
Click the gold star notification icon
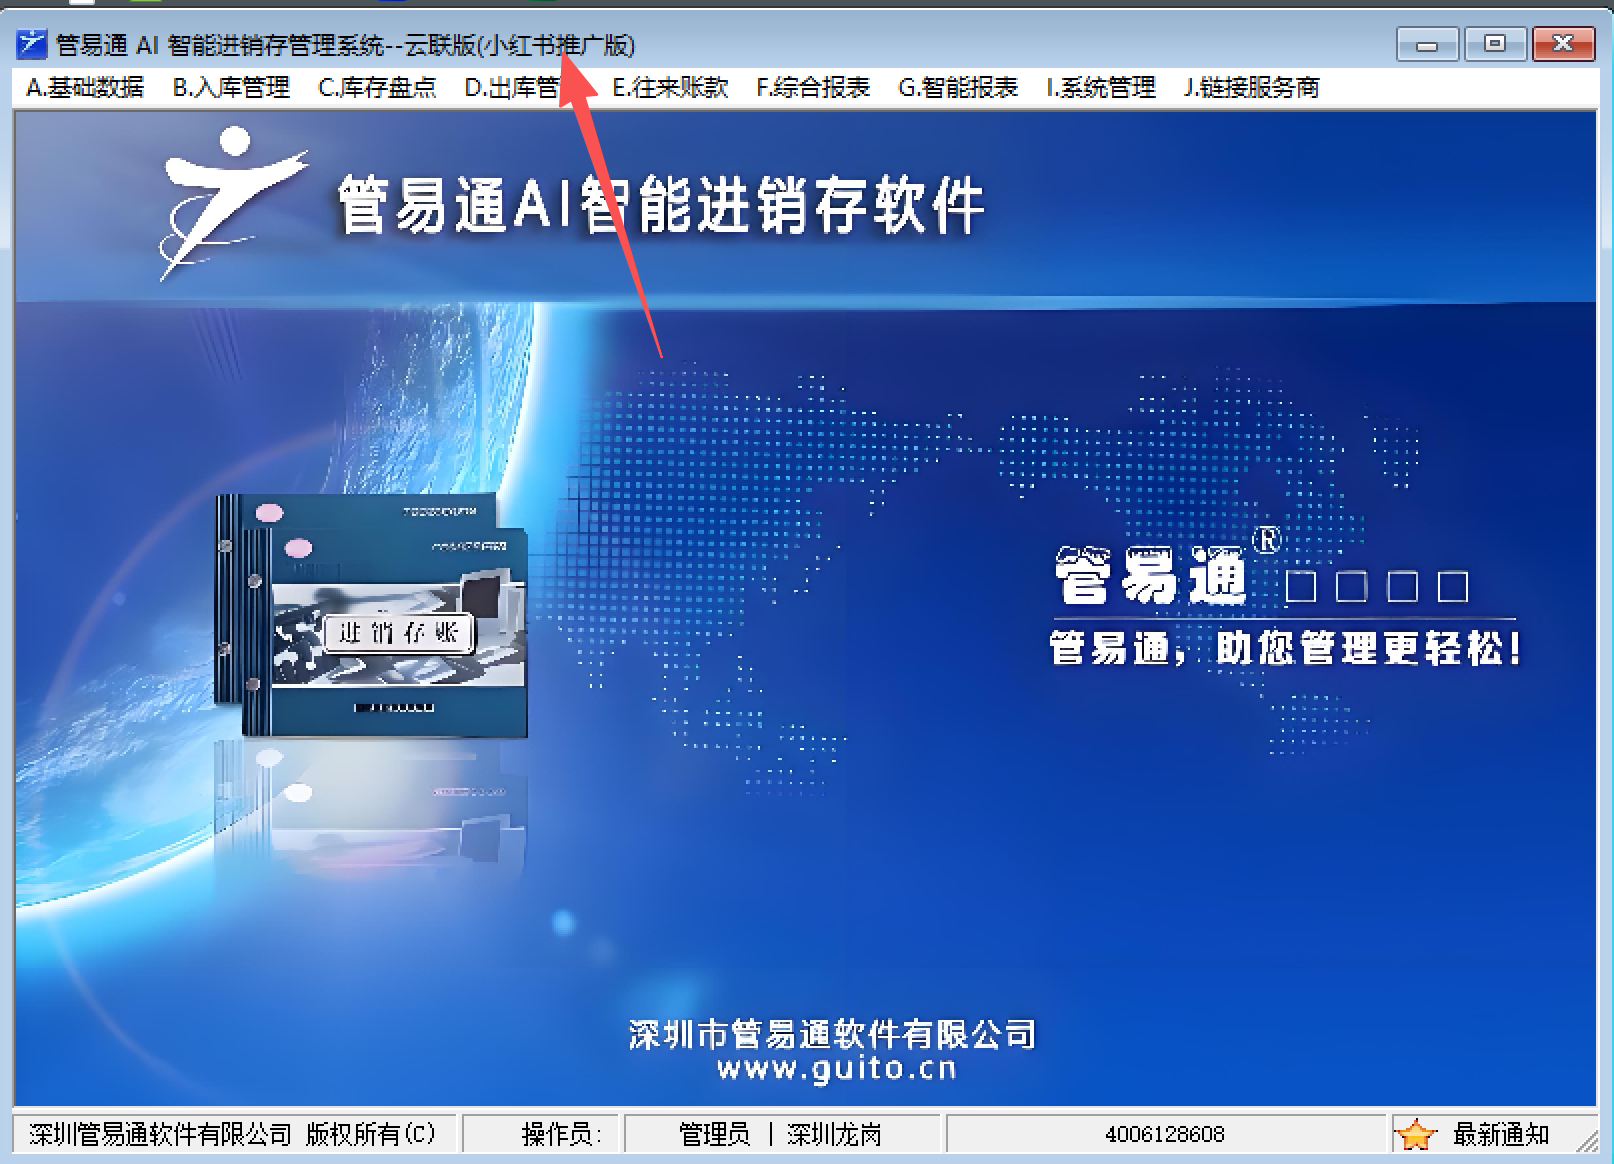[x=1416, y=1135]
